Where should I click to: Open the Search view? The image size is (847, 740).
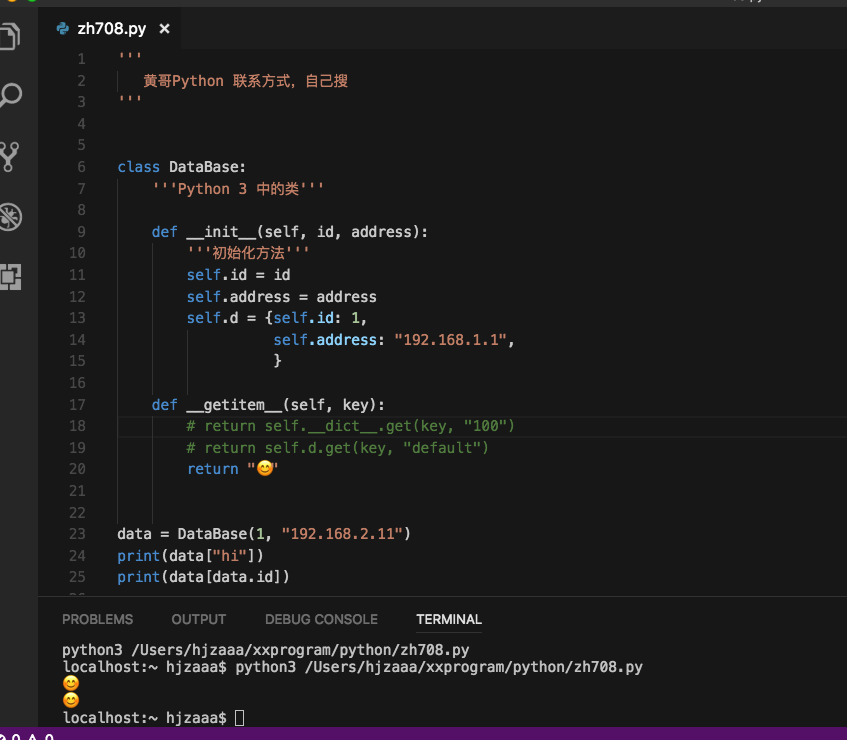point(12,96)
